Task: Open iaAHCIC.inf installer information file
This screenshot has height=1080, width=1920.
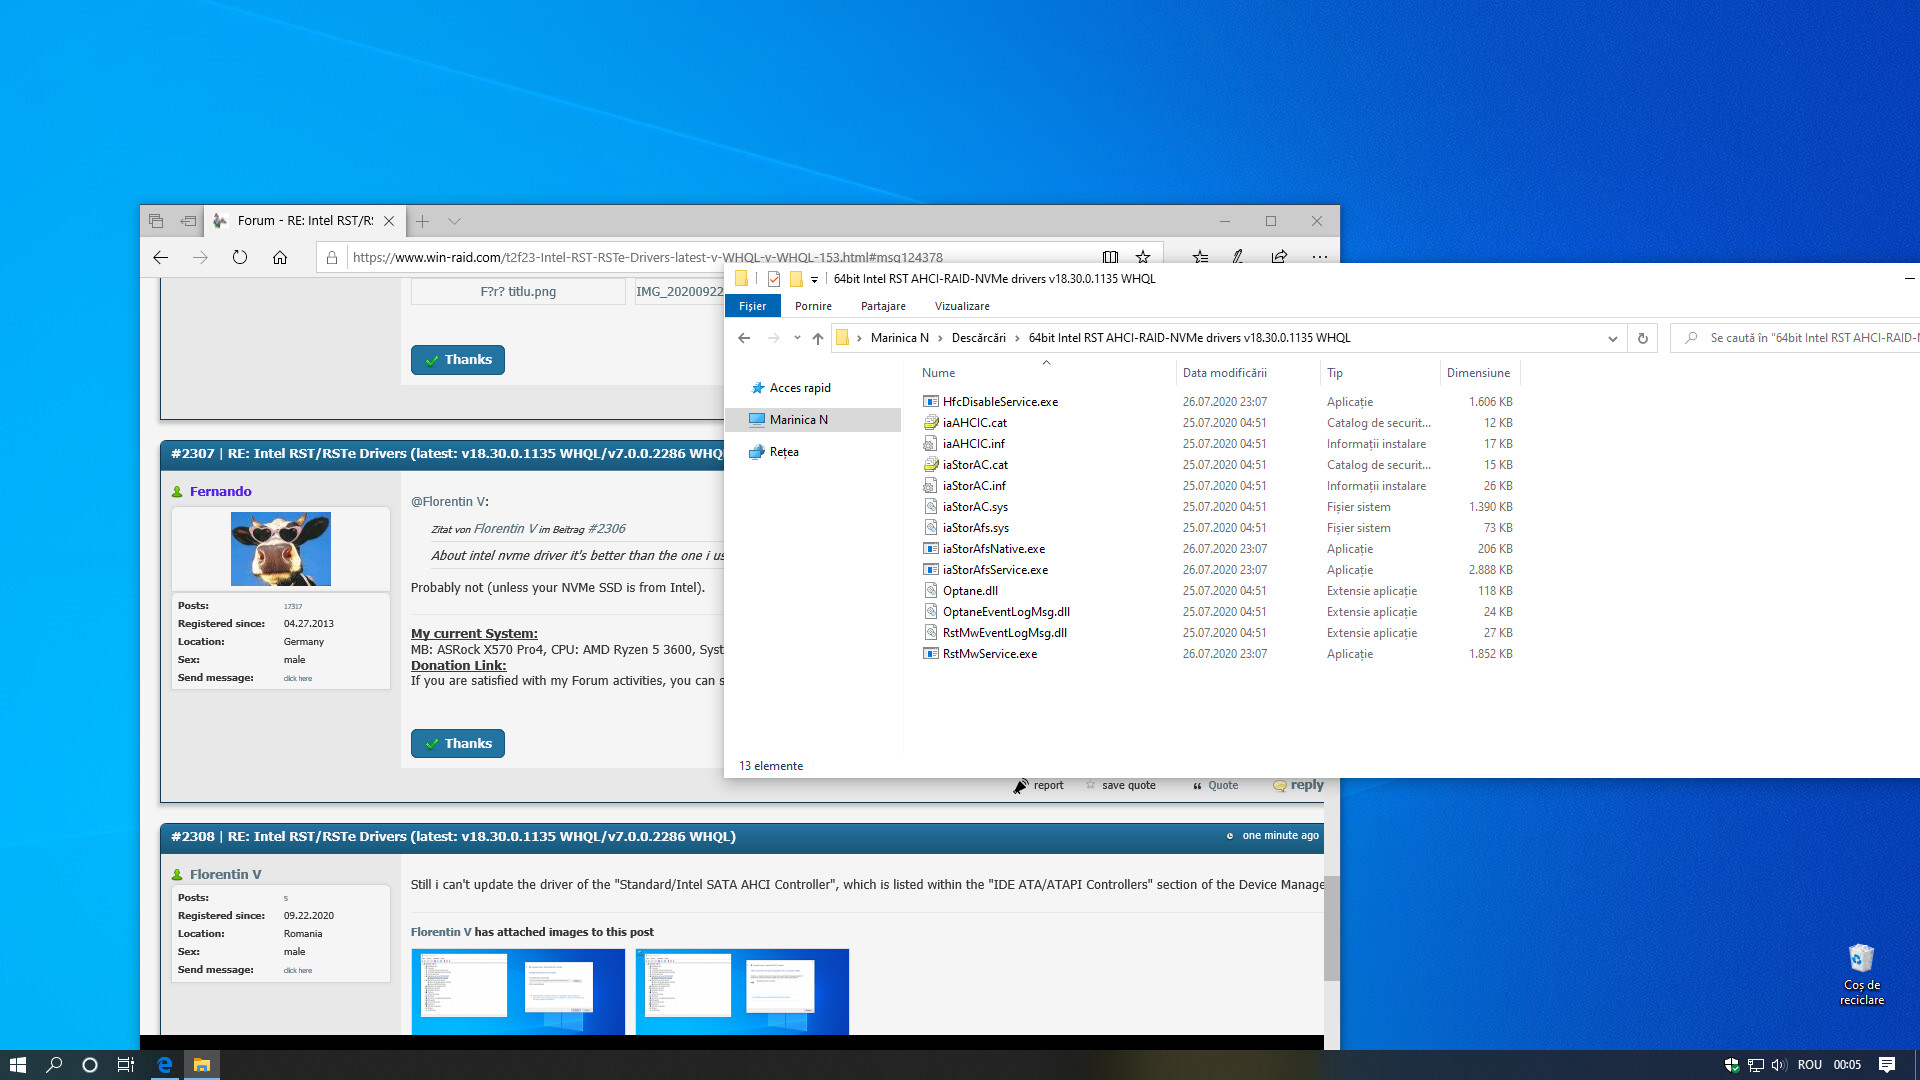Action: (x=975, y=442)
